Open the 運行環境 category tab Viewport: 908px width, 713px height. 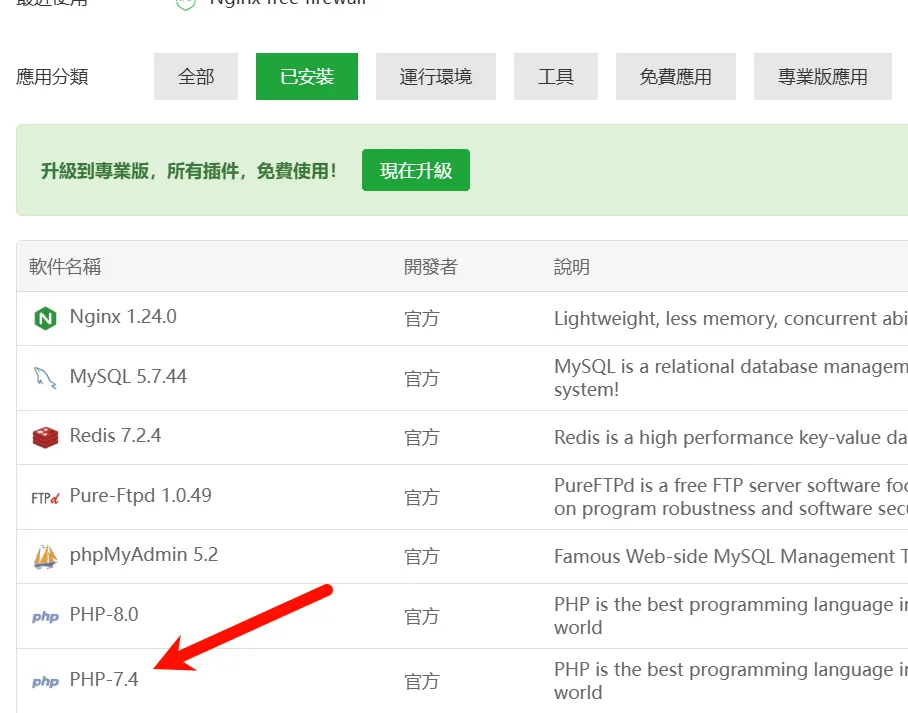435,76
